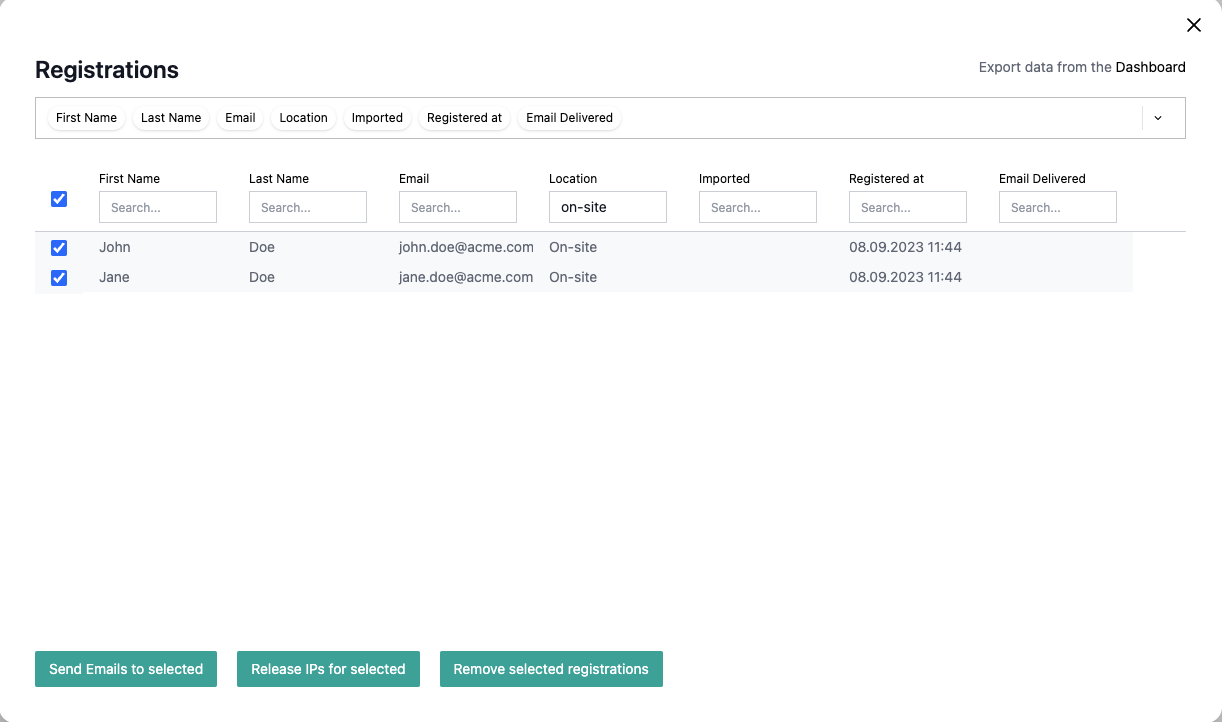Uncheck the select-all checkbox in header
The height and width of the screenshot is (722, 1222).
coord(59,199)
